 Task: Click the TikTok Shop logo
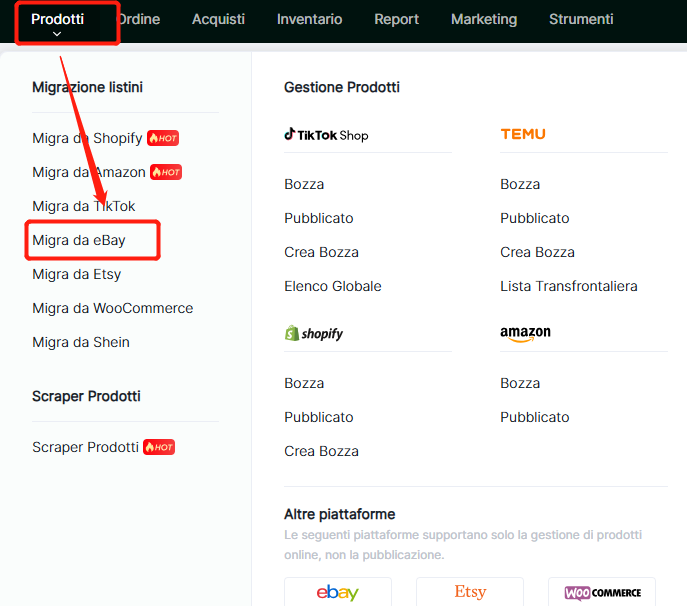pos(326,135)
